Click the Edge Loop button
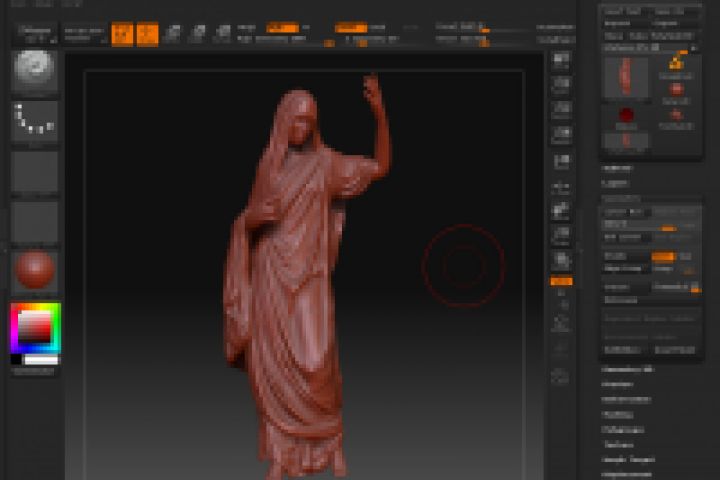The width and height of the screenshot is (720, 480). (626, 269)
